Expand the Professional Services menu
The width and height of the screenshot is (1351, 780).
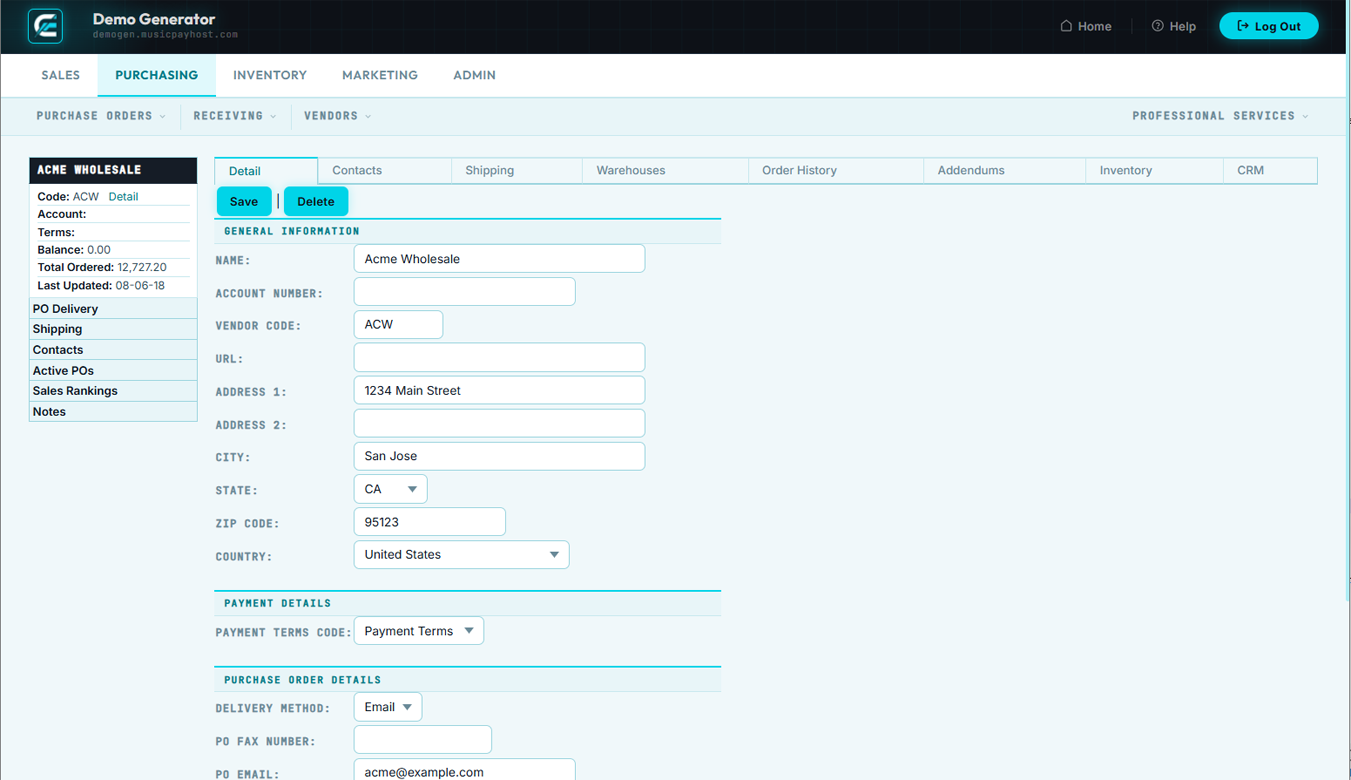click(x=1220, y=116)
